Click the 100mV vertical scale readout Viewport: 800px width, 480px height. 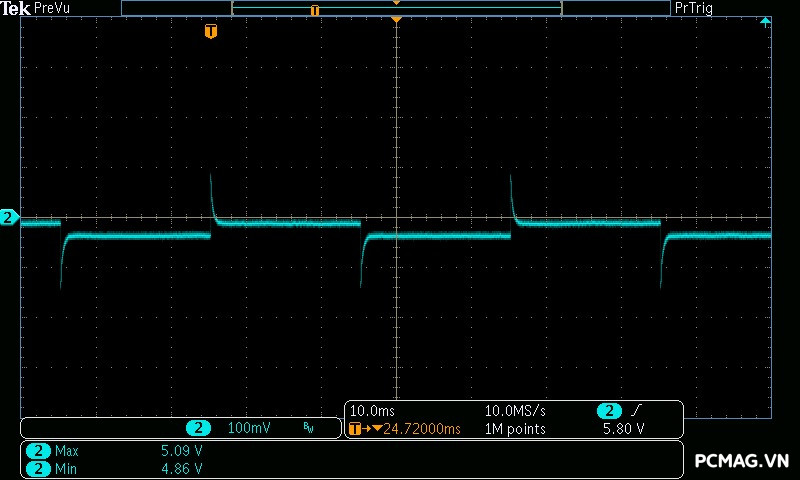[248, 428]
